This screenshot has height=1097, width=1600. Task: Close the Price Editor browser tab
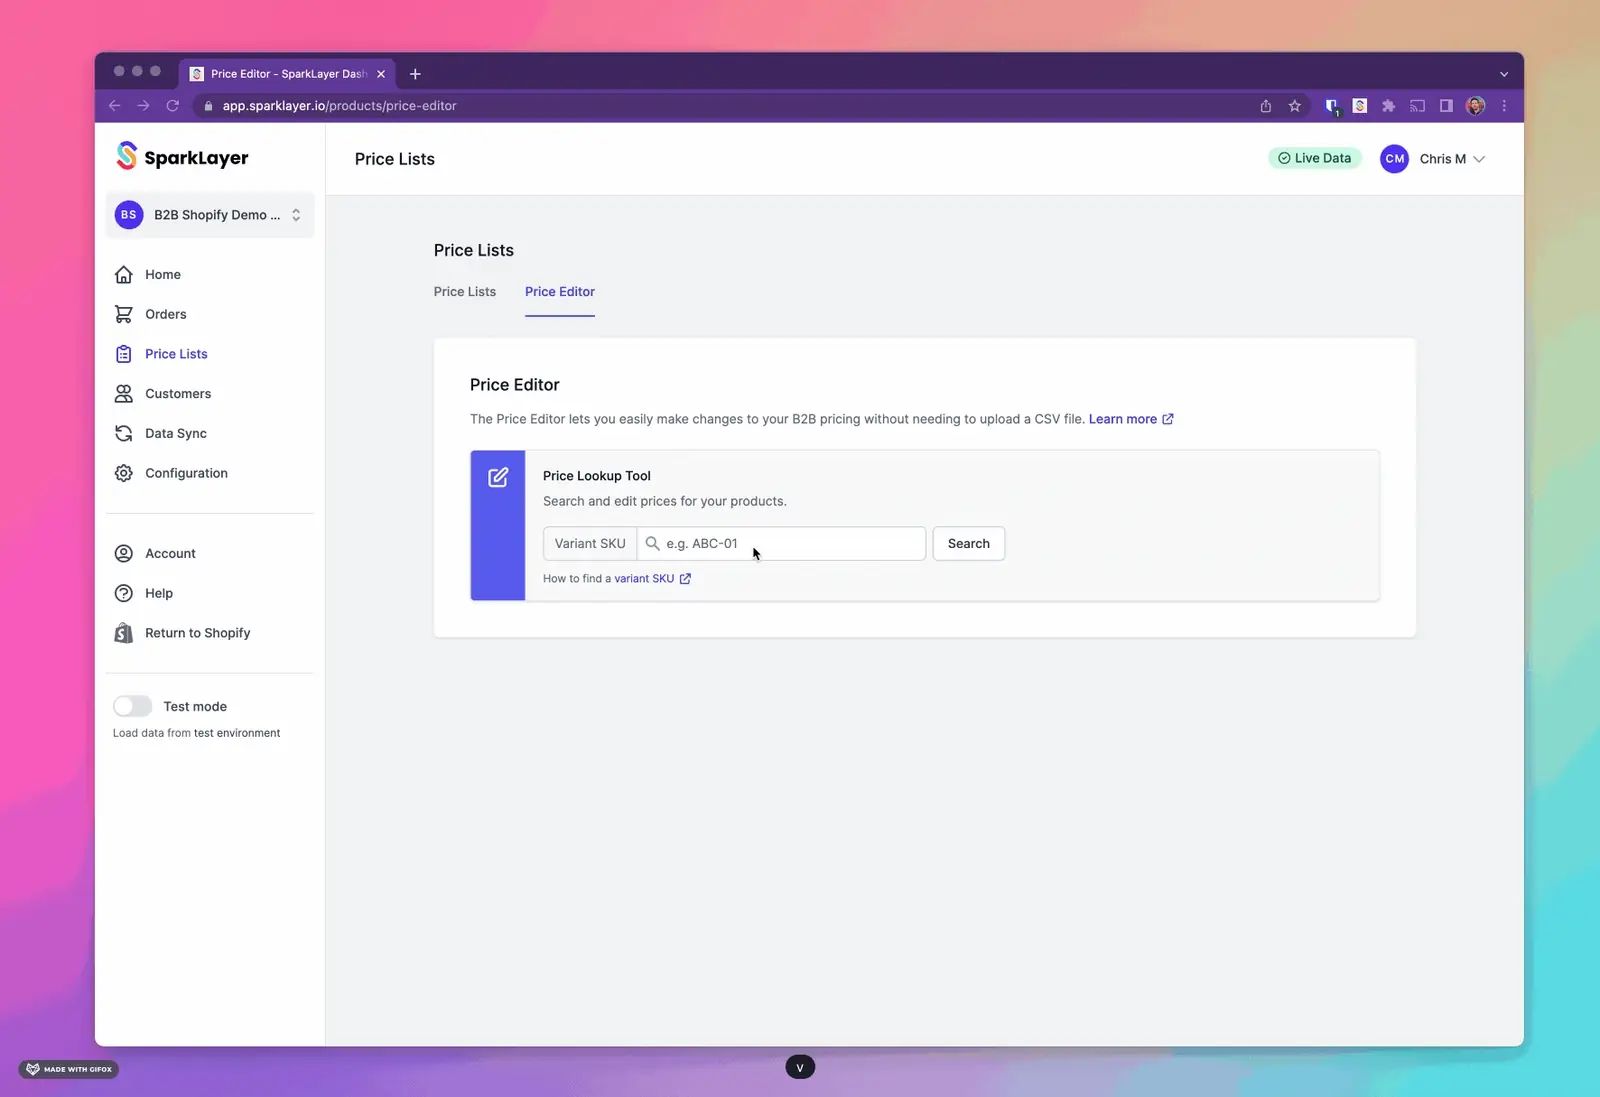click(381, 74)
